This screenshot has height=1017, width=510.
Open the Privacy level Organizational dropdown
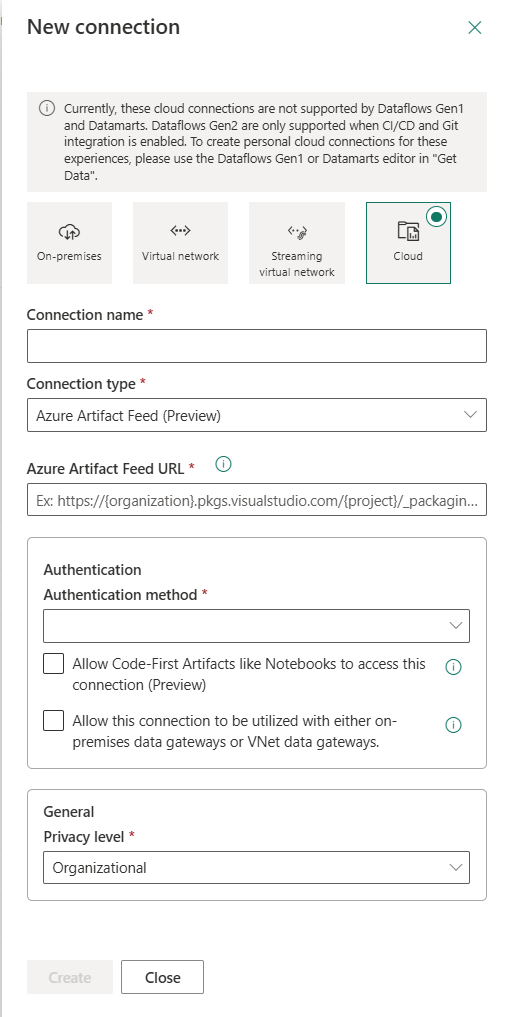[x=256, y=867]
